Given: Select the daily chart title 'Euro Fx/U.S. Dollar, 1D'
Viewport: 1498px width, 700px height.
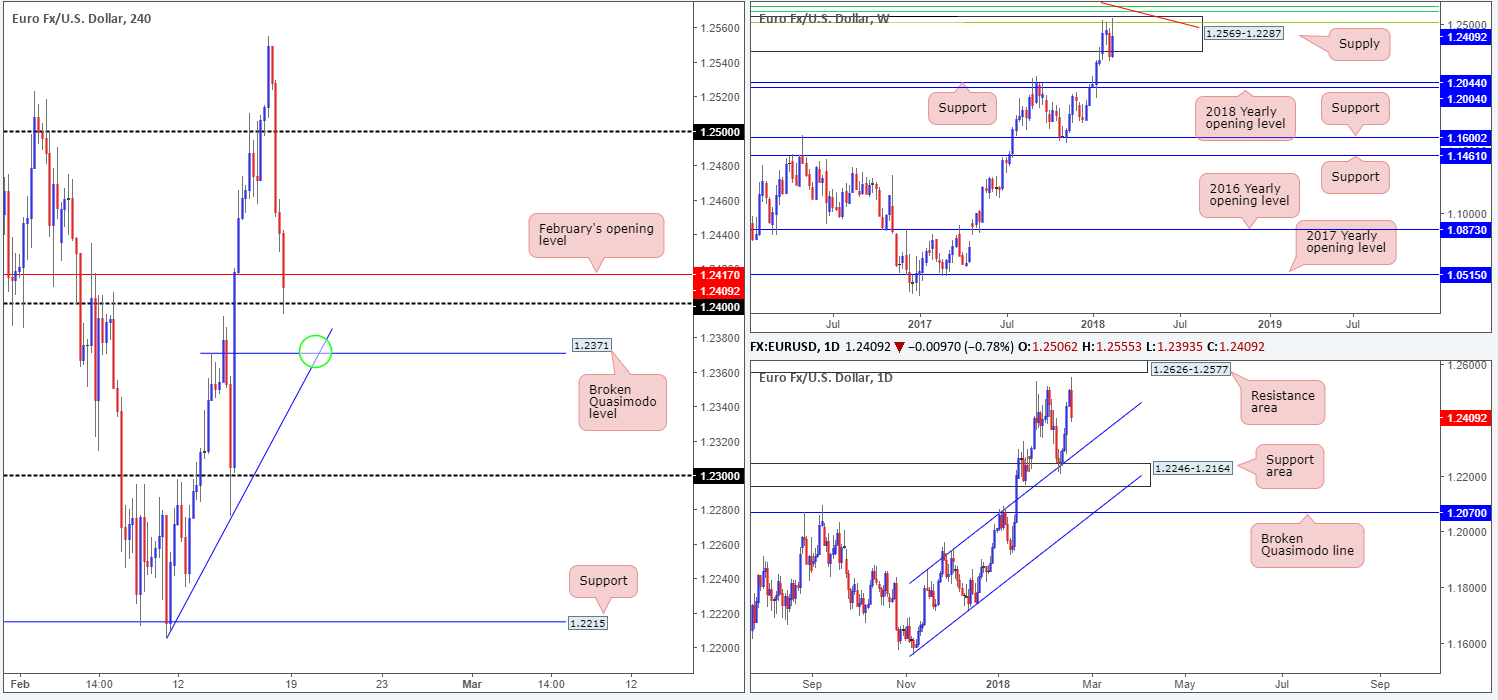Looking at the screenshot, I should tap(826, 377).
